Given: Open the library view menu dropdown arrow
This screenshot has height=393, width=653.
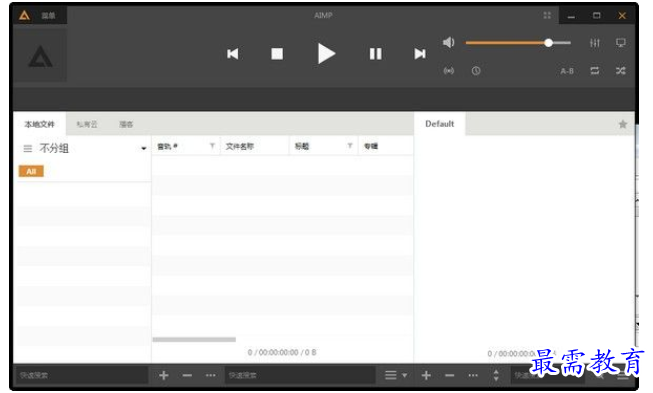Looking at the screenshot, I should 404,376.
